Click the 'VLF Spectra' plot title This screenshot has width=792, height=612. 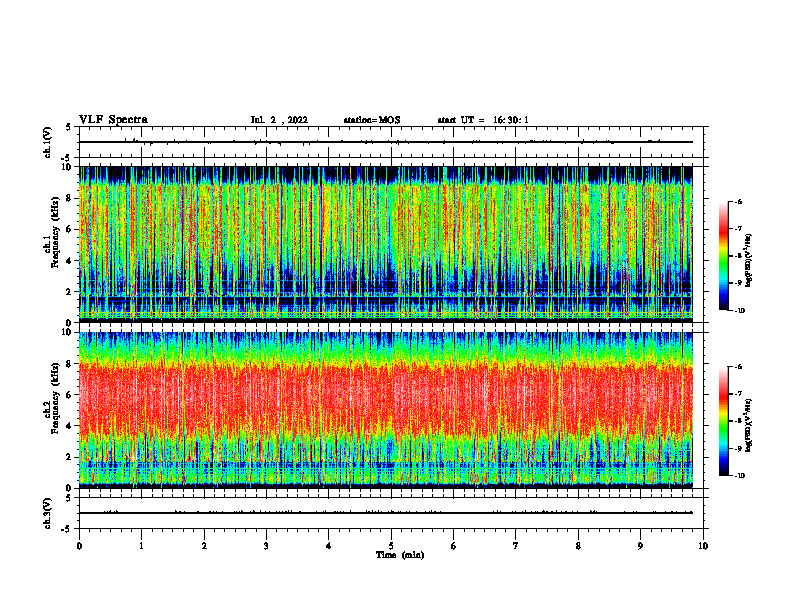pyautogui.click(x=113, y=120)
